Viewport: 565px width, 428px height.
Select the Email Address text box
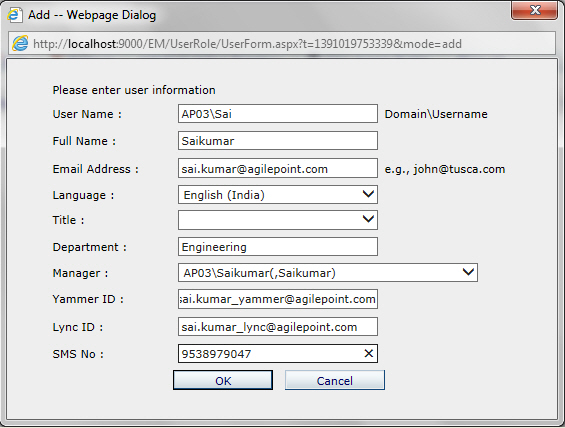click(278, 168)
